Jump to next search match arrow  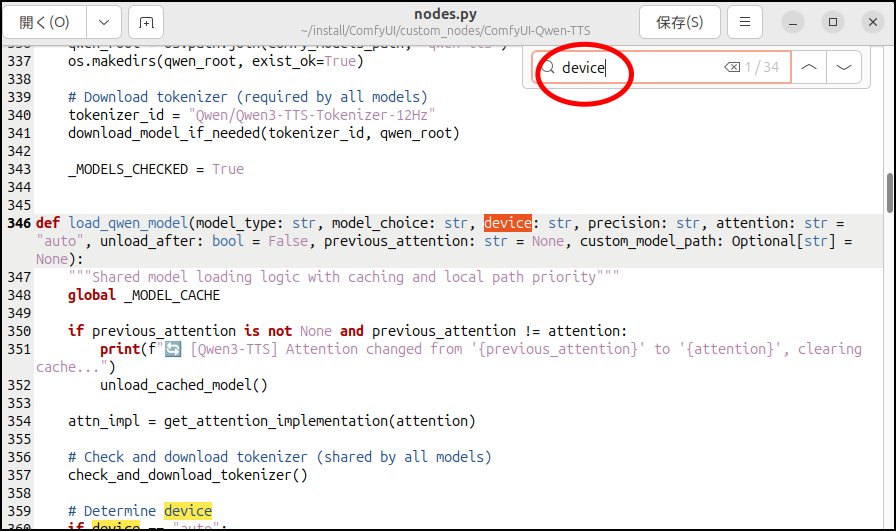pos(844,67)
